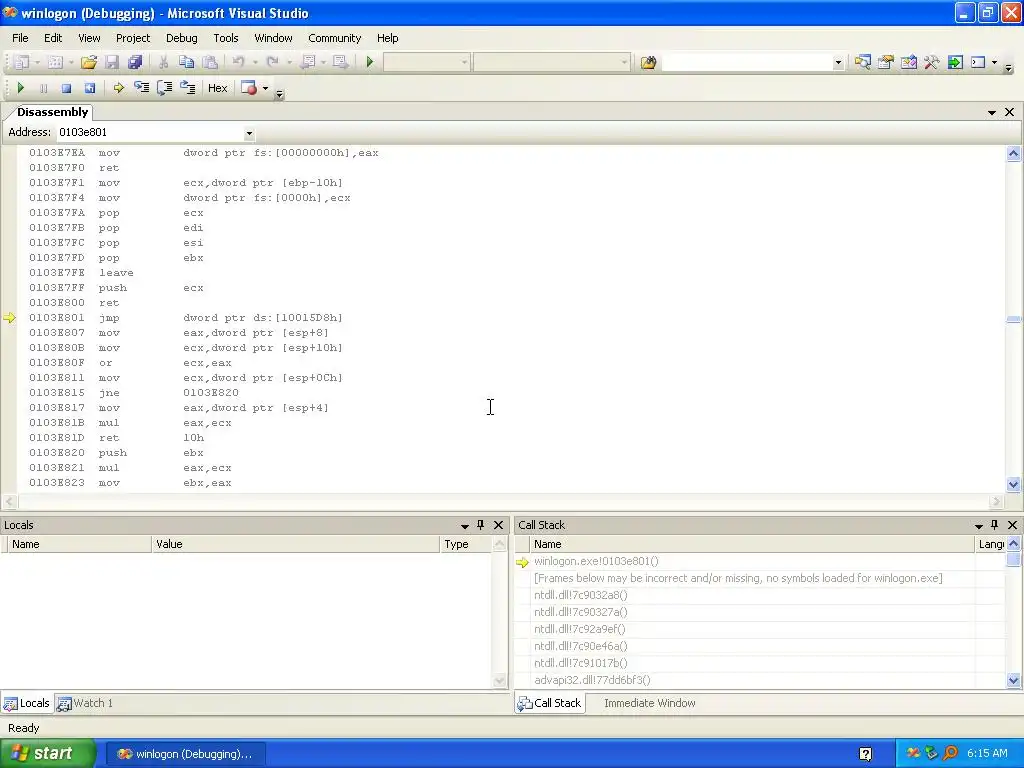
Task: Click the Start Debugging icon in Standard toolbar
Action: (x=370, y=62)
